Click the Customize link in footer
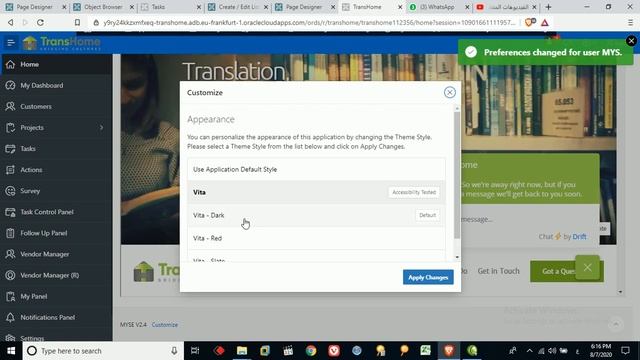 [x=164, y=325]
